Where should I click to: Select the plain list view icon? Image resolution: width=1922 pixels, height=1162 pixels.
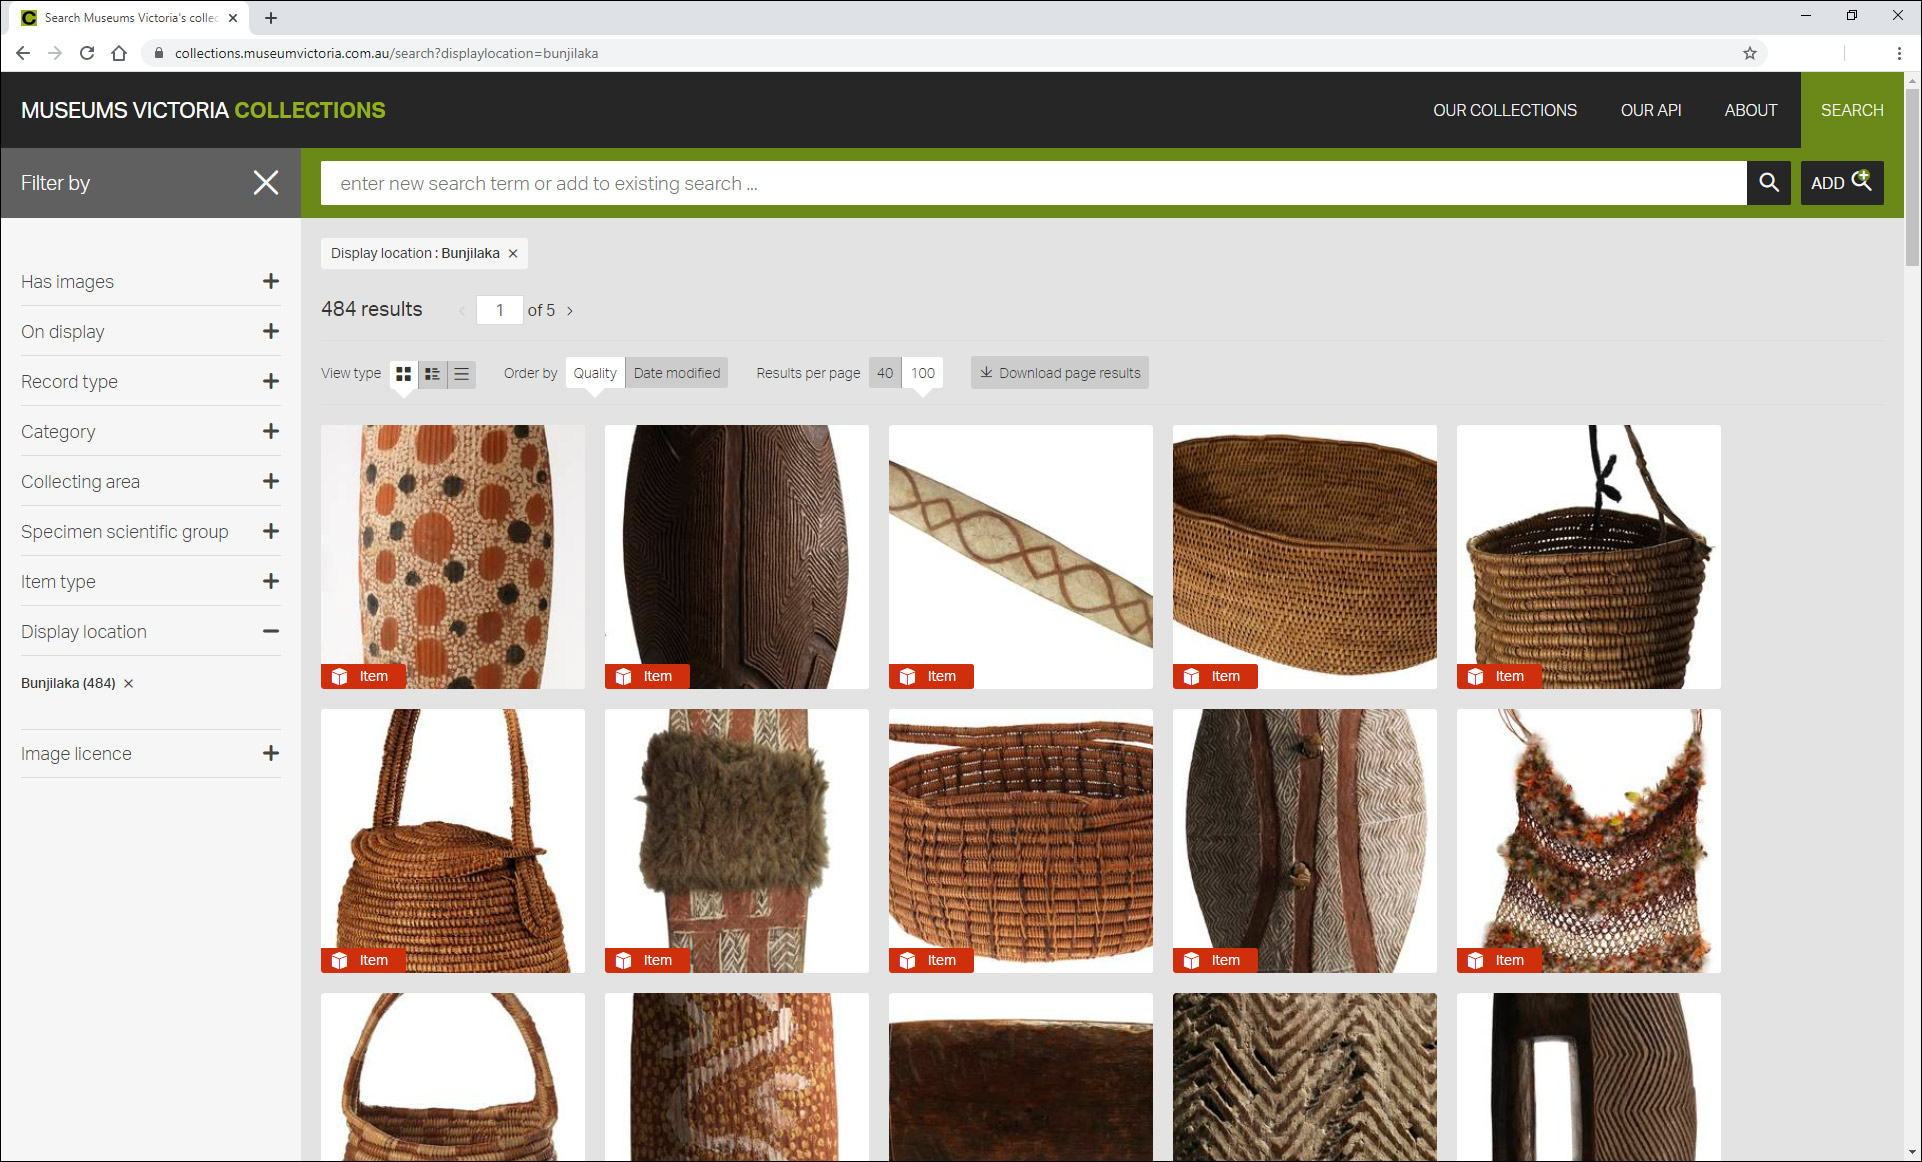coord(462,373)
